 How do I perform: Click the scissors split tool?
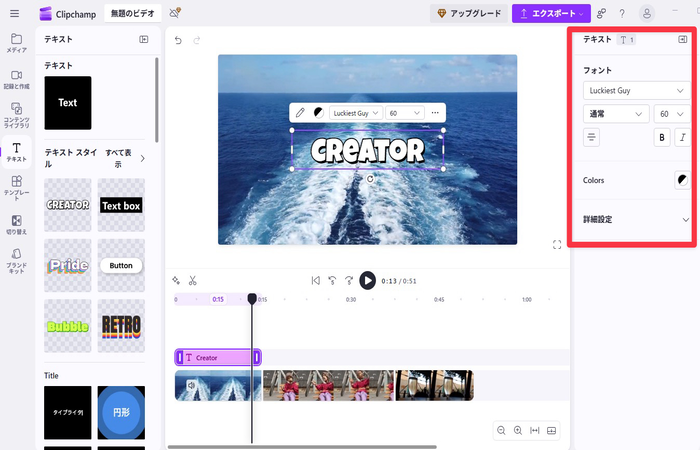point(193,280)
